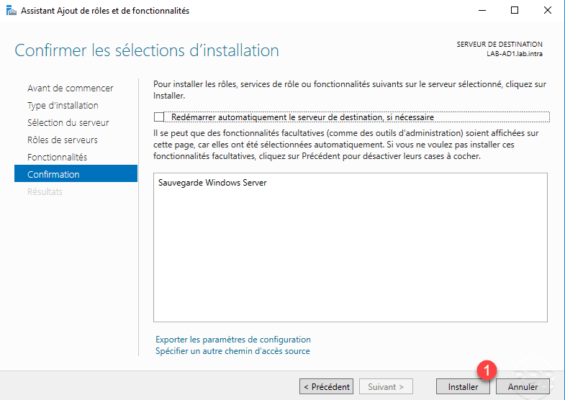Go to the Sélection du serveur step
Viewport: 565px width, 400px height.
[68, 123]
